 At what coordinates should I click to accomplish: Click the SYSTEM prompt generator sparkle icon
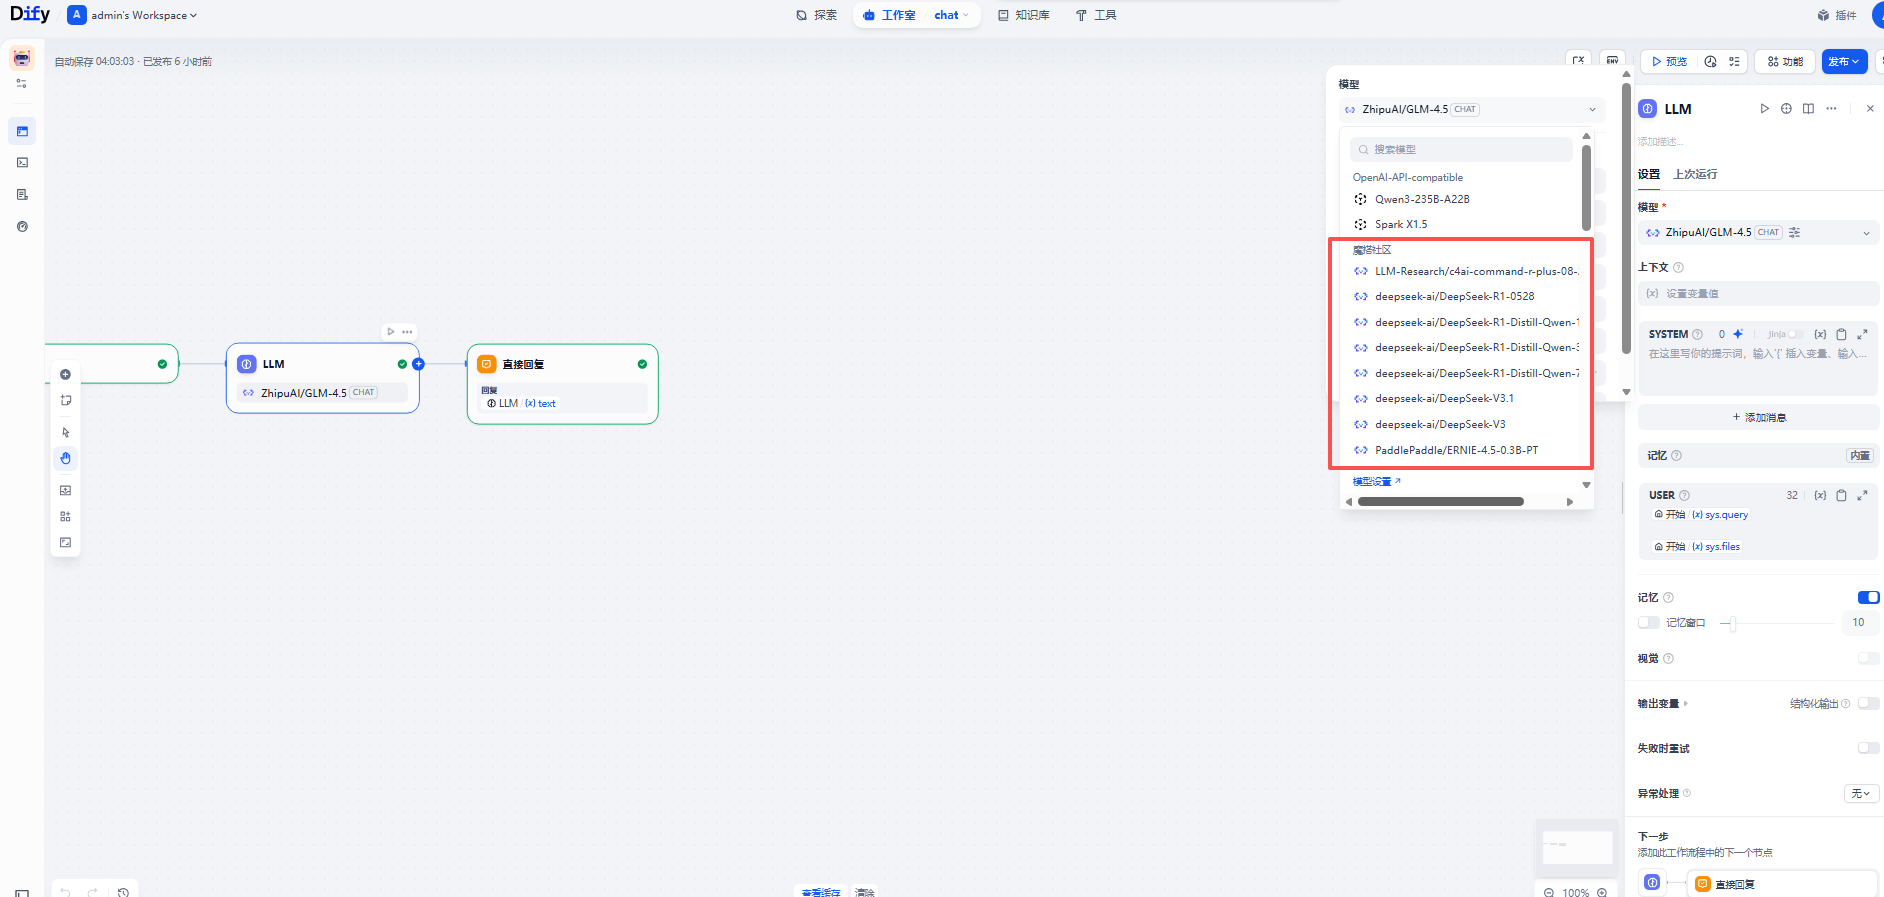(x=1738, y=334)
